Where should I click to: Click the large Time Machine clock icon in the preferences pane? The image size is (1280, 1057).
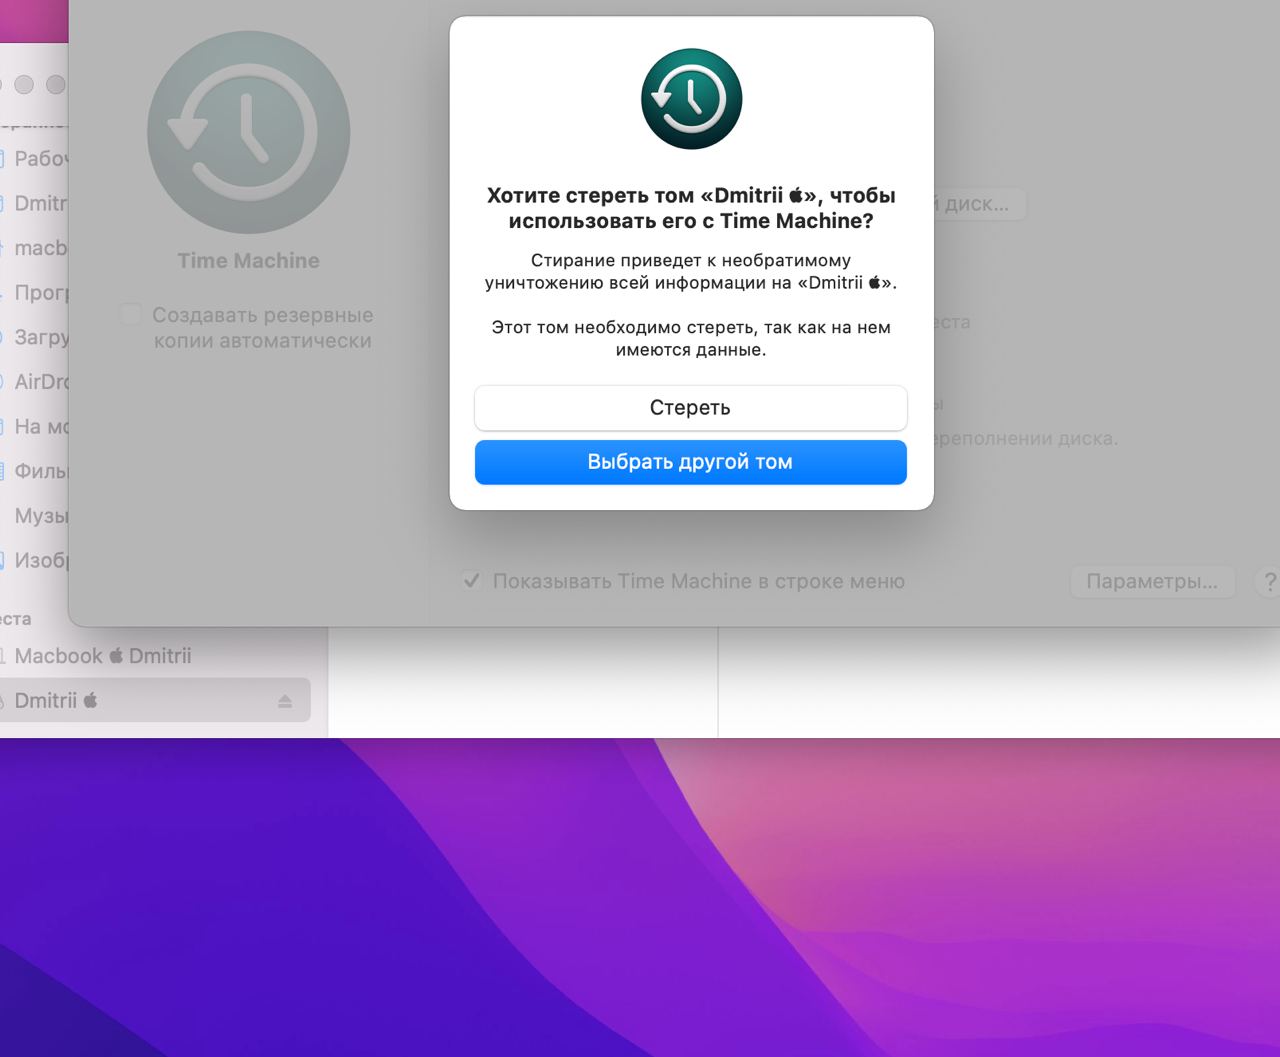(x=248, y=132)
